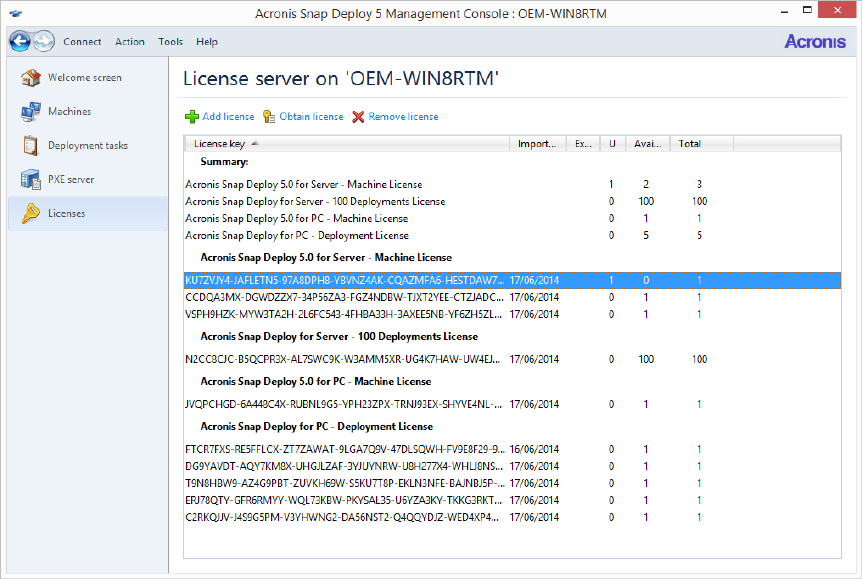The image size is (862, 579).
Task: Click the Obtain license key icon
Action: 269,117
